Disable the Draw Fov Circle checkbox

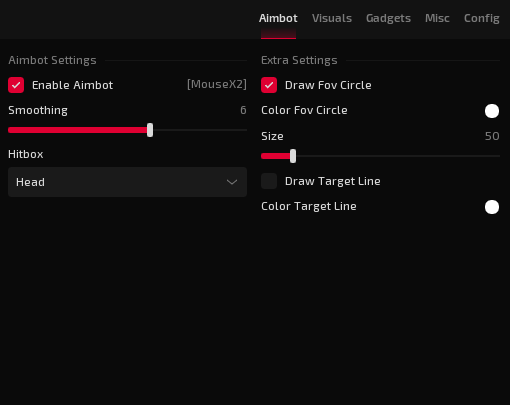pos(269,85)
